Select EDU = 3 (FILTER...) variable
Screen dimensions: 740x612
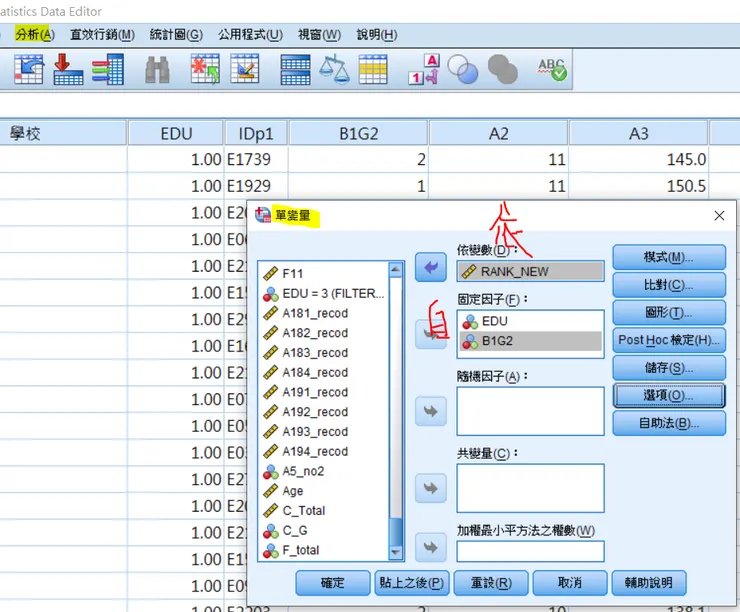click(x=324, y=293)
